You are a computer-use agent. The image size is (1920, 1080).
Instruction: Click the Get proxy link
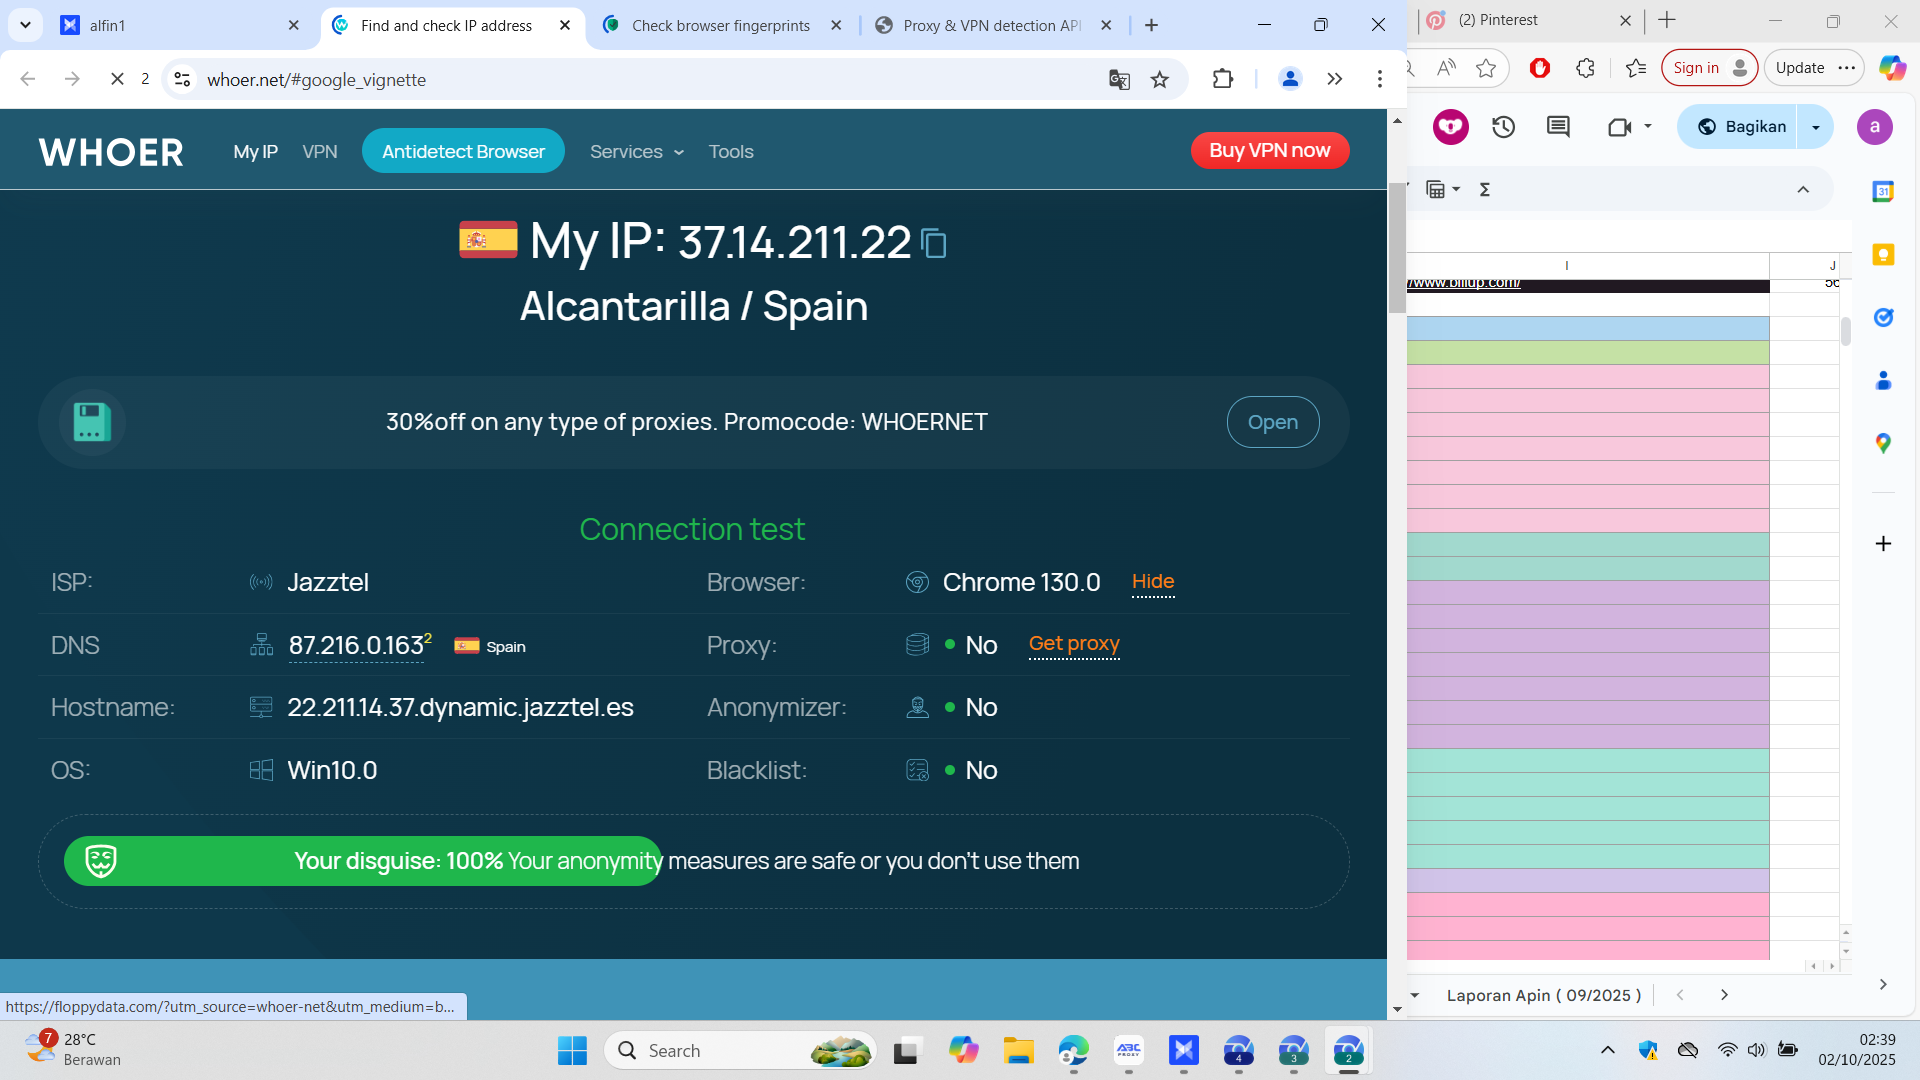(1074, 644)
